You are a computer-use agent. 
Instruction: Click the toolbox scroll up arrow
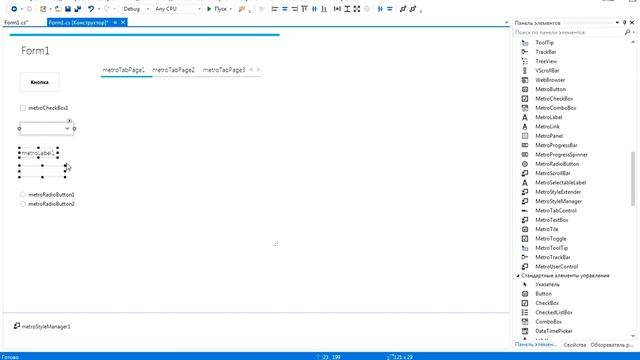pos(633,42)
